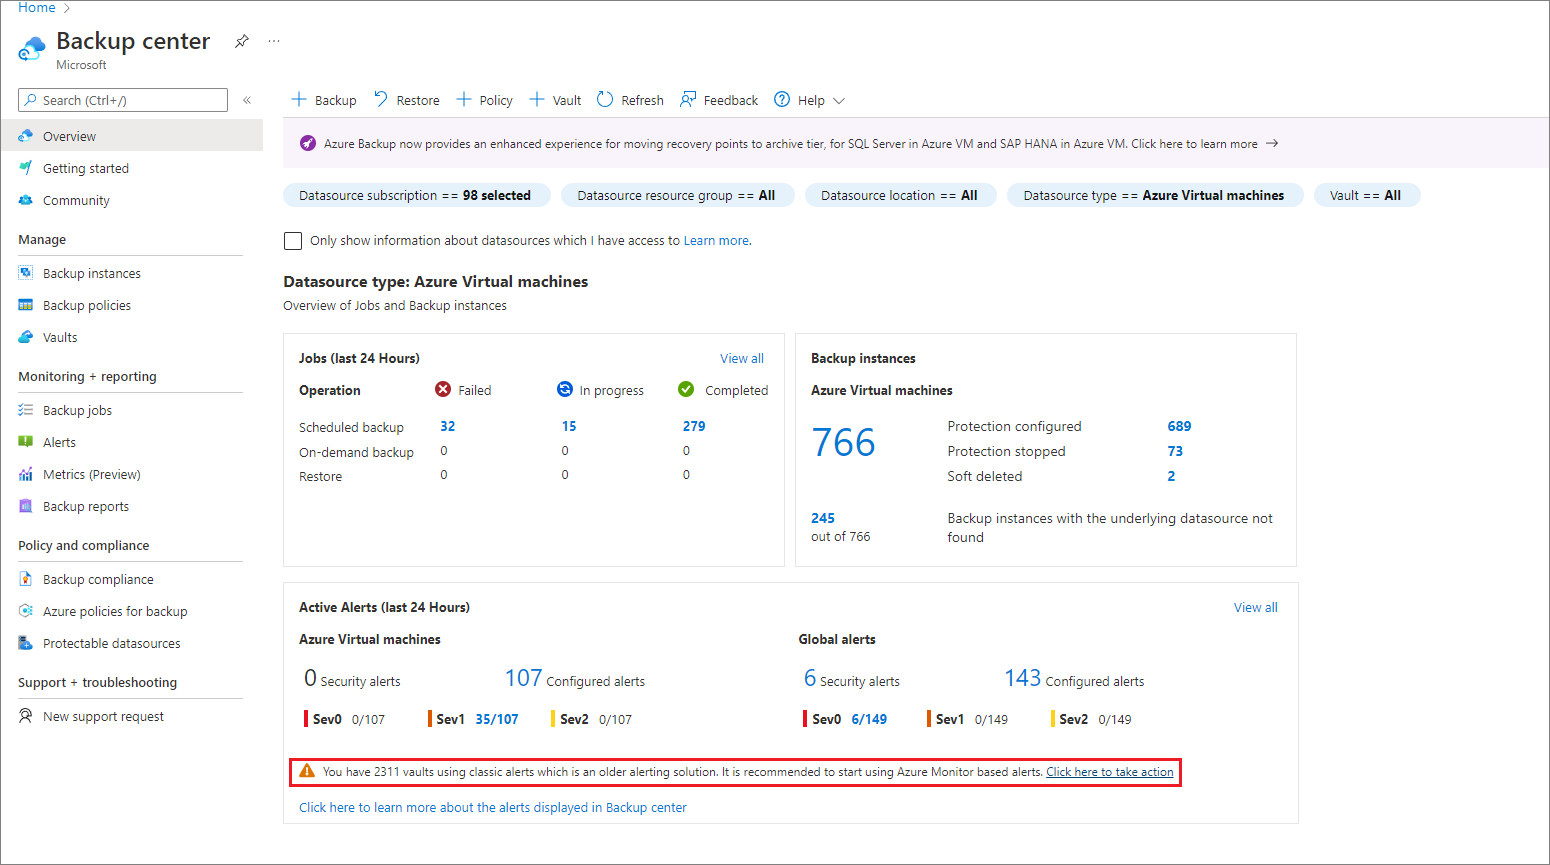The image size is (1550, 865).
Task: Open the Datasource resource group filter
Action: (x=677, y=195)
